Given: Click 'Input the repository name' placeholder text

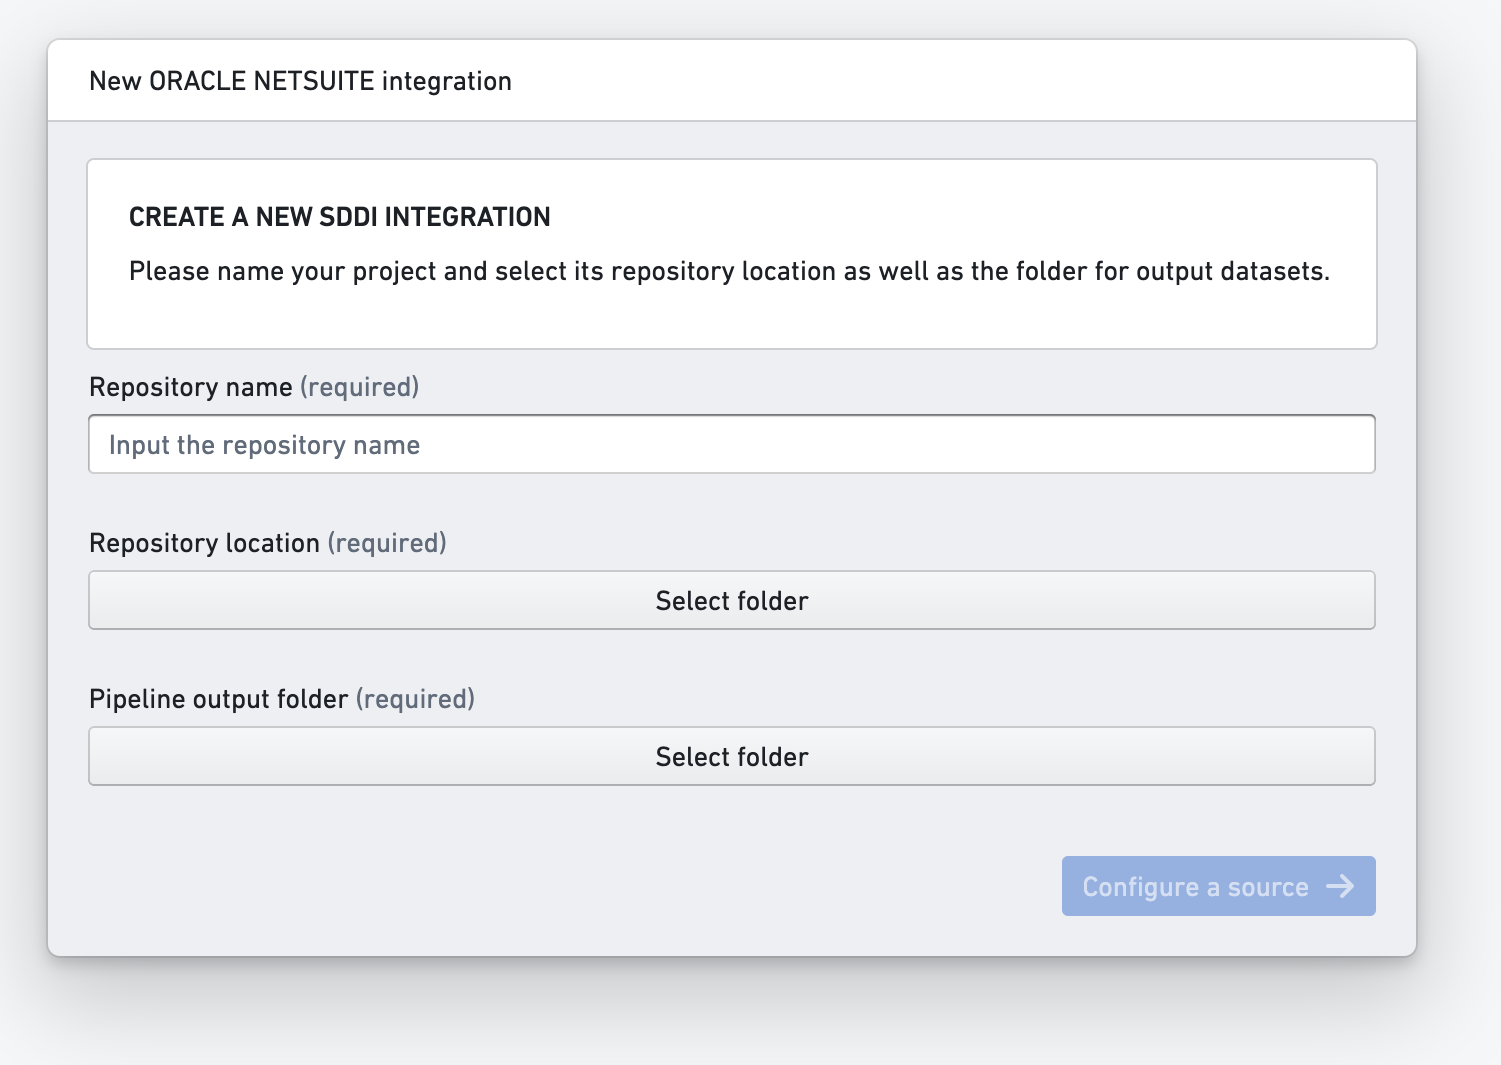Looking at the screenshot, I should (264, 445).
